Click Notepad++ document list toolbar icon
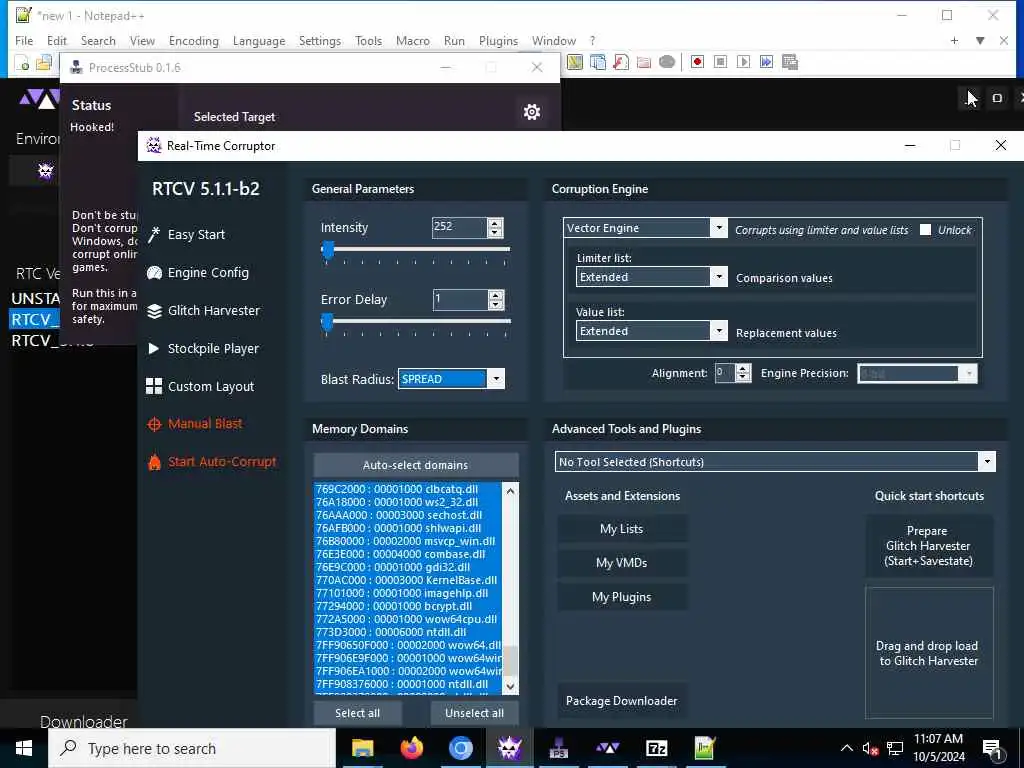Viewport: 1024px width, 768px height. point(598,62)
